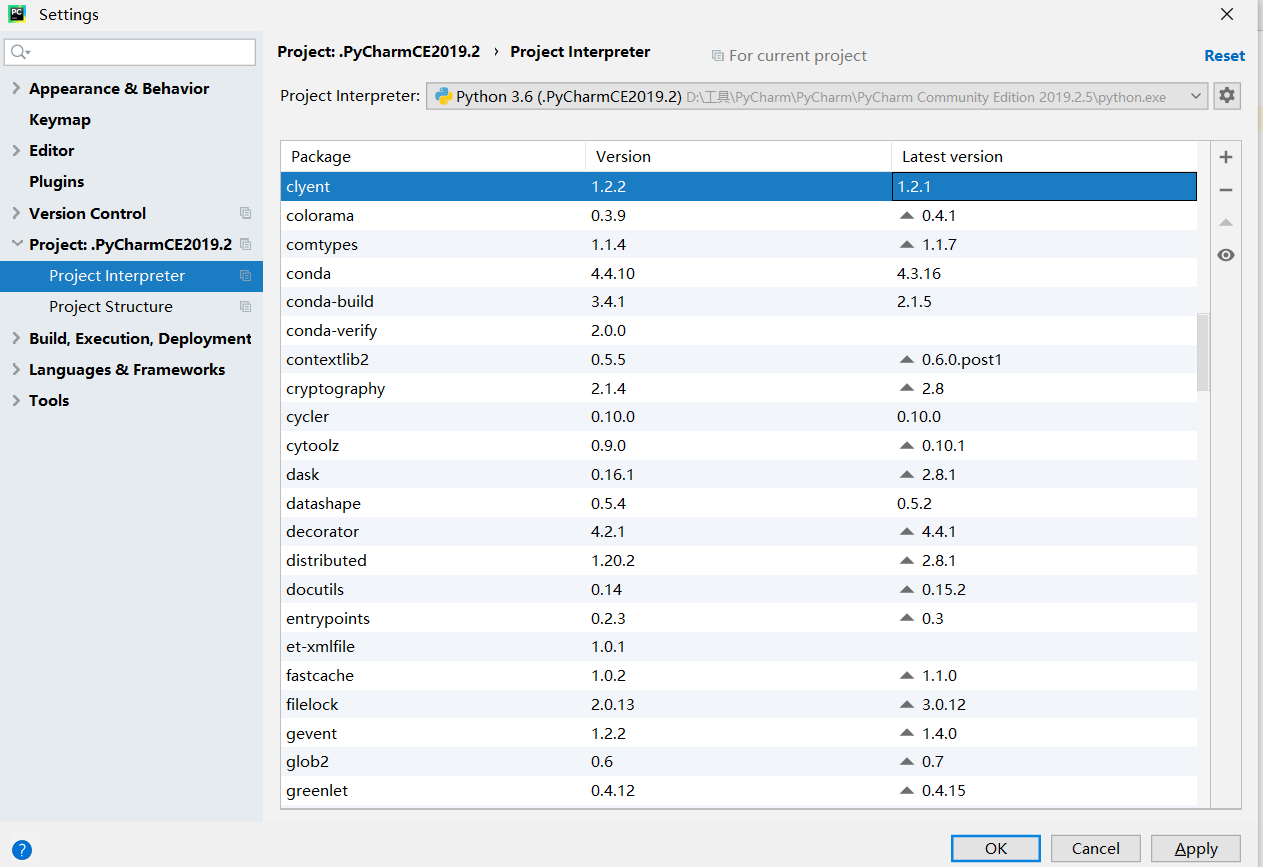Toggle show early releases eye icon

point(1226,255)
